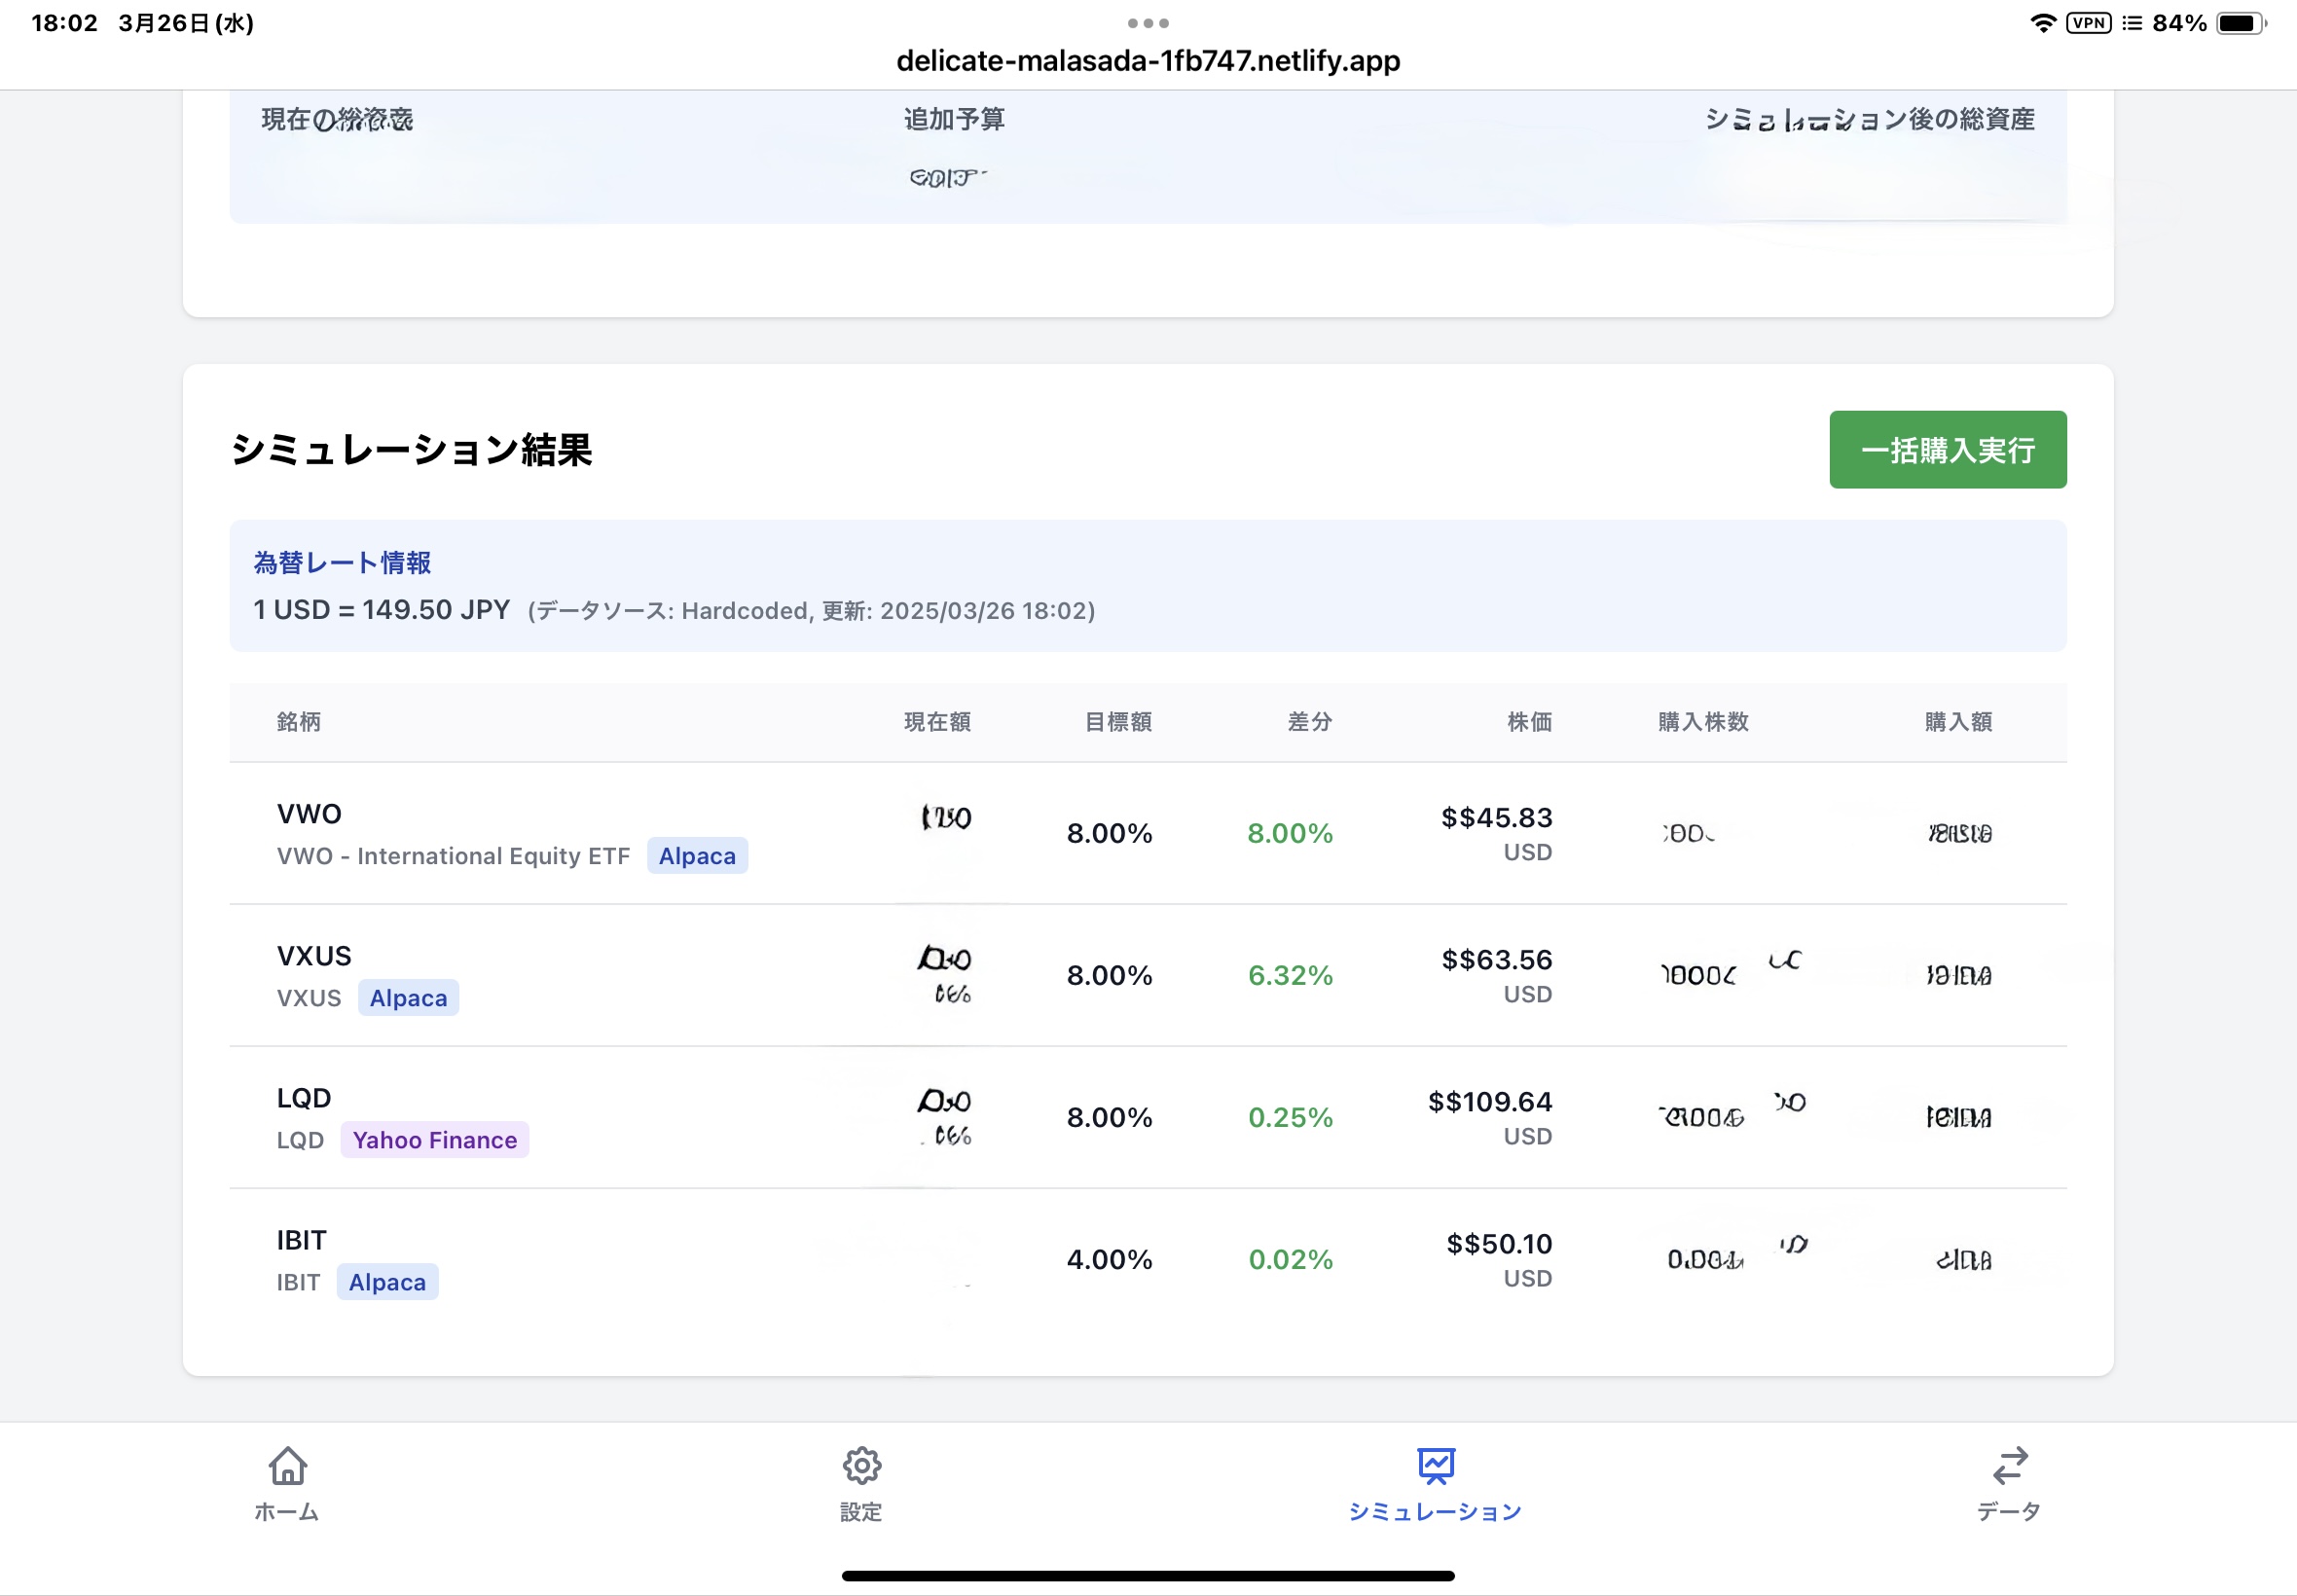
Task: Open the Home tab house icon
Action: click(x=287, y=1466)
